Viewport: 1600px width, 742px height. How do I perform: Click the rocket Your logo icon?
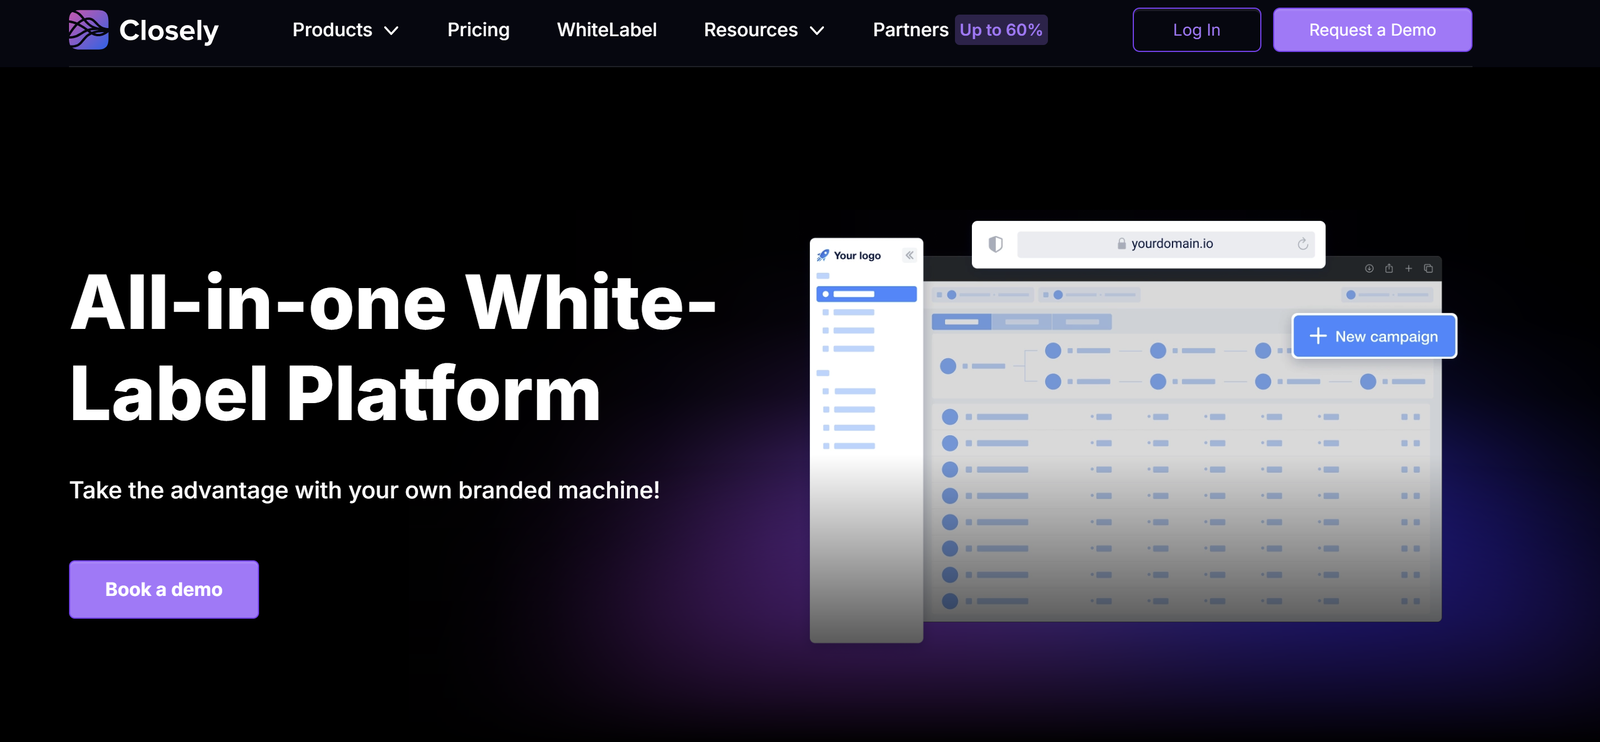[823, 255]
